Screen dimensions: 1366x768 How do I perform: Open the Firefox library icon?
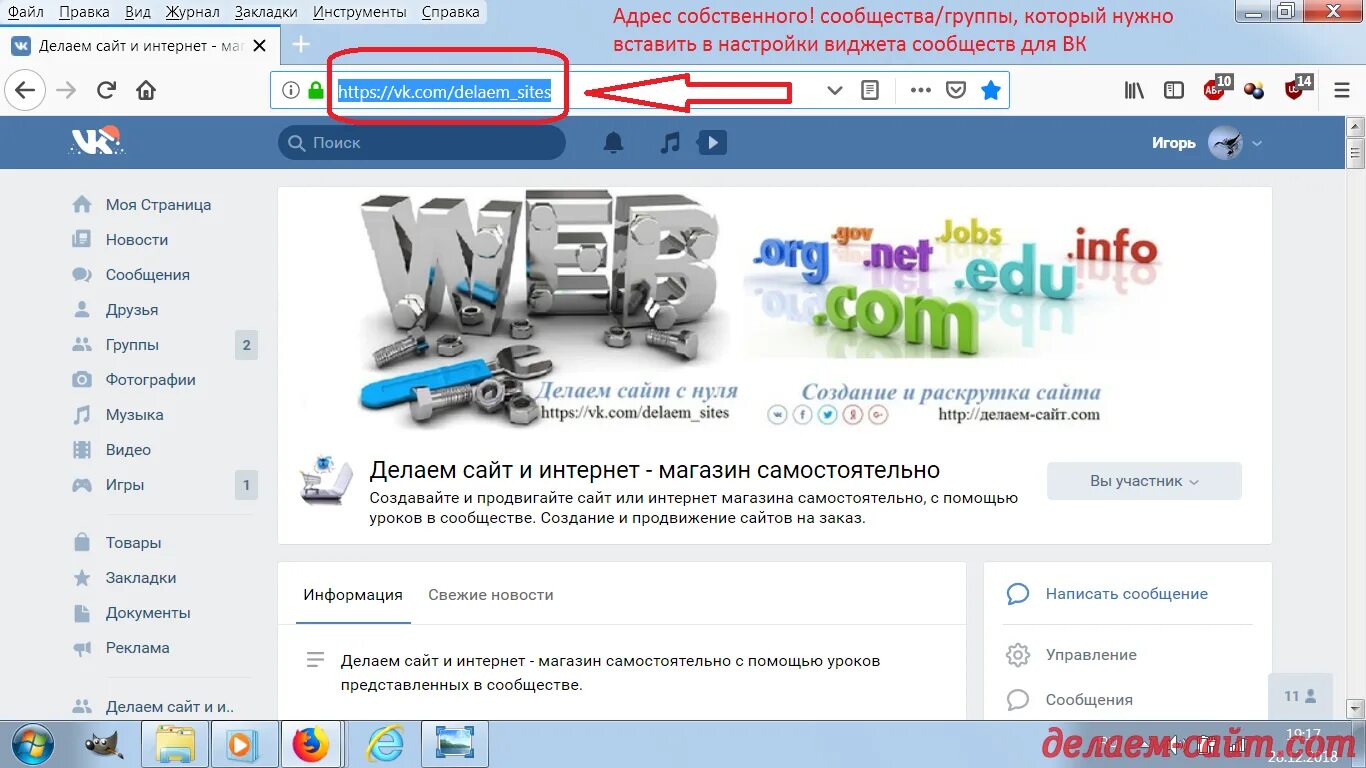point(1134,90)
